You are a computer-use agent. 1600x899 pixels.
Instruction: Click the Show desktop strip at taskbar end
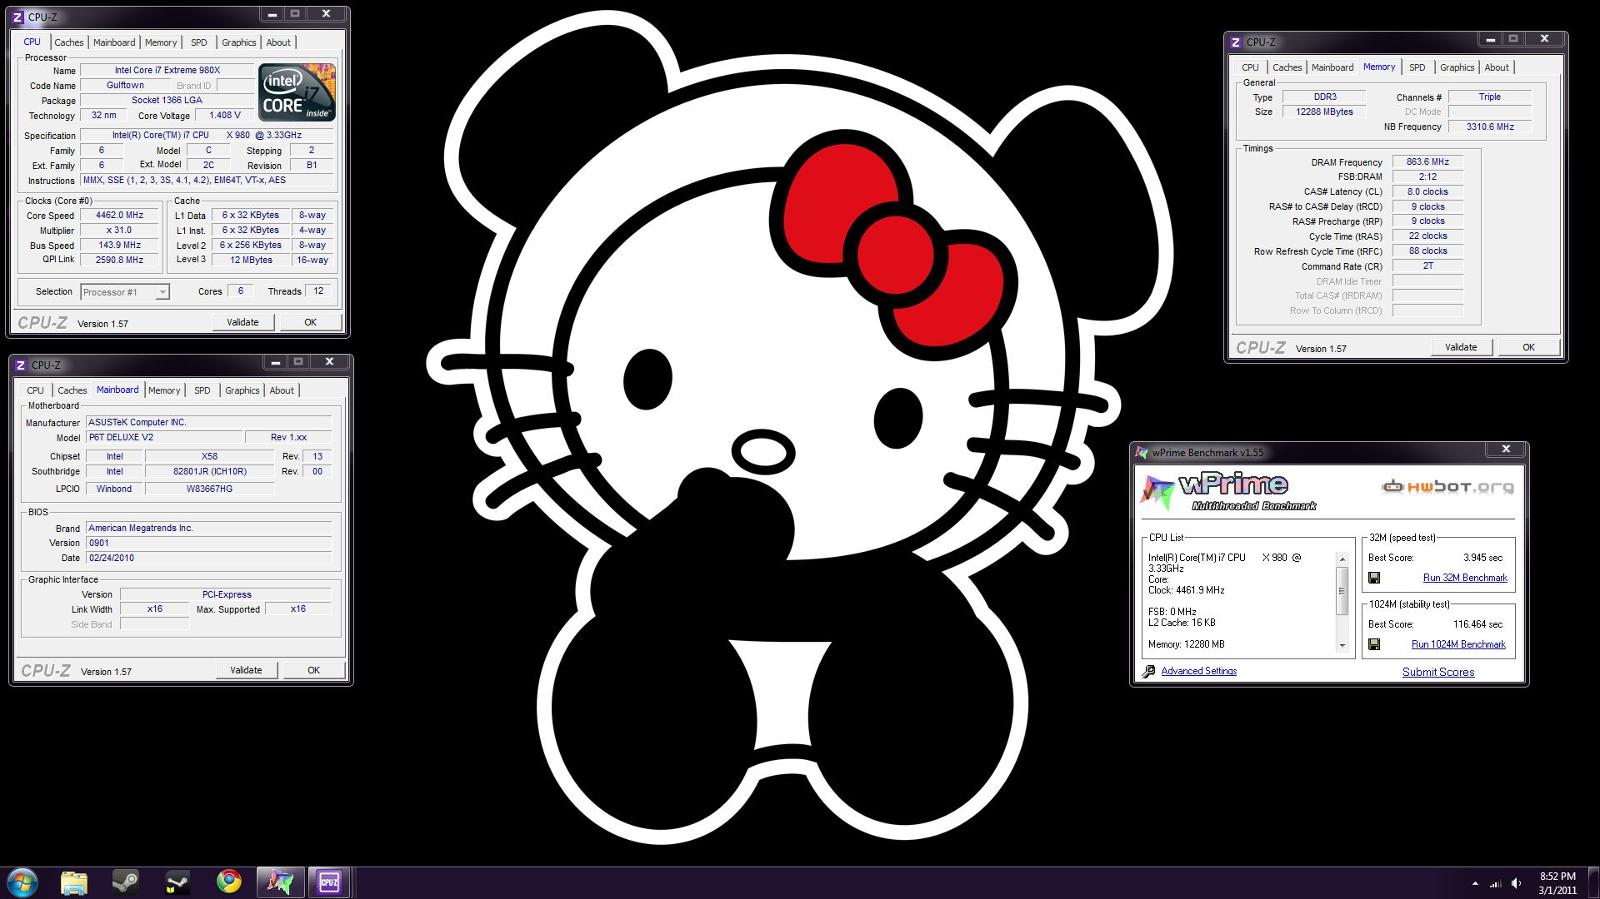click(x=1593, y=882)
